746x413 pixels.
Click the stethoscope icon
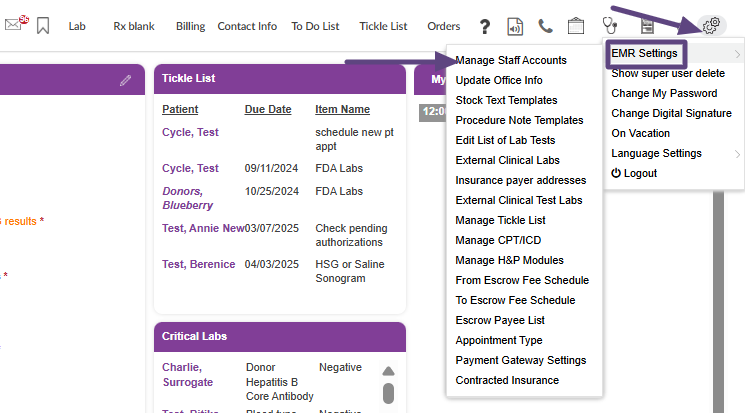(x=609, y=26)
